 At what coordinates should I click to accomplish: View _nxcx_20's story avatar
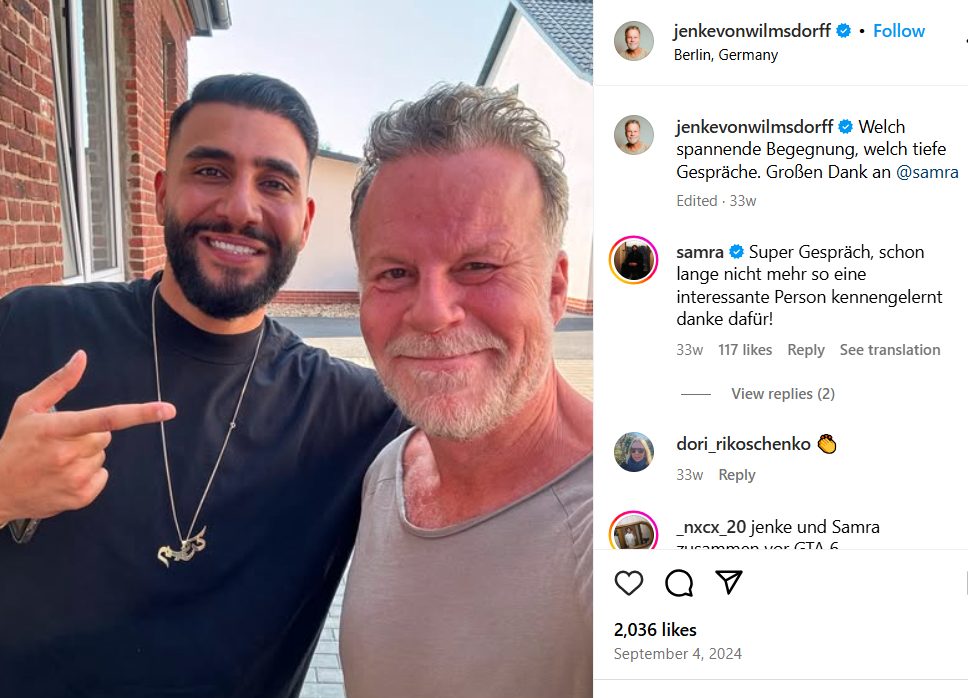point(633,531)
